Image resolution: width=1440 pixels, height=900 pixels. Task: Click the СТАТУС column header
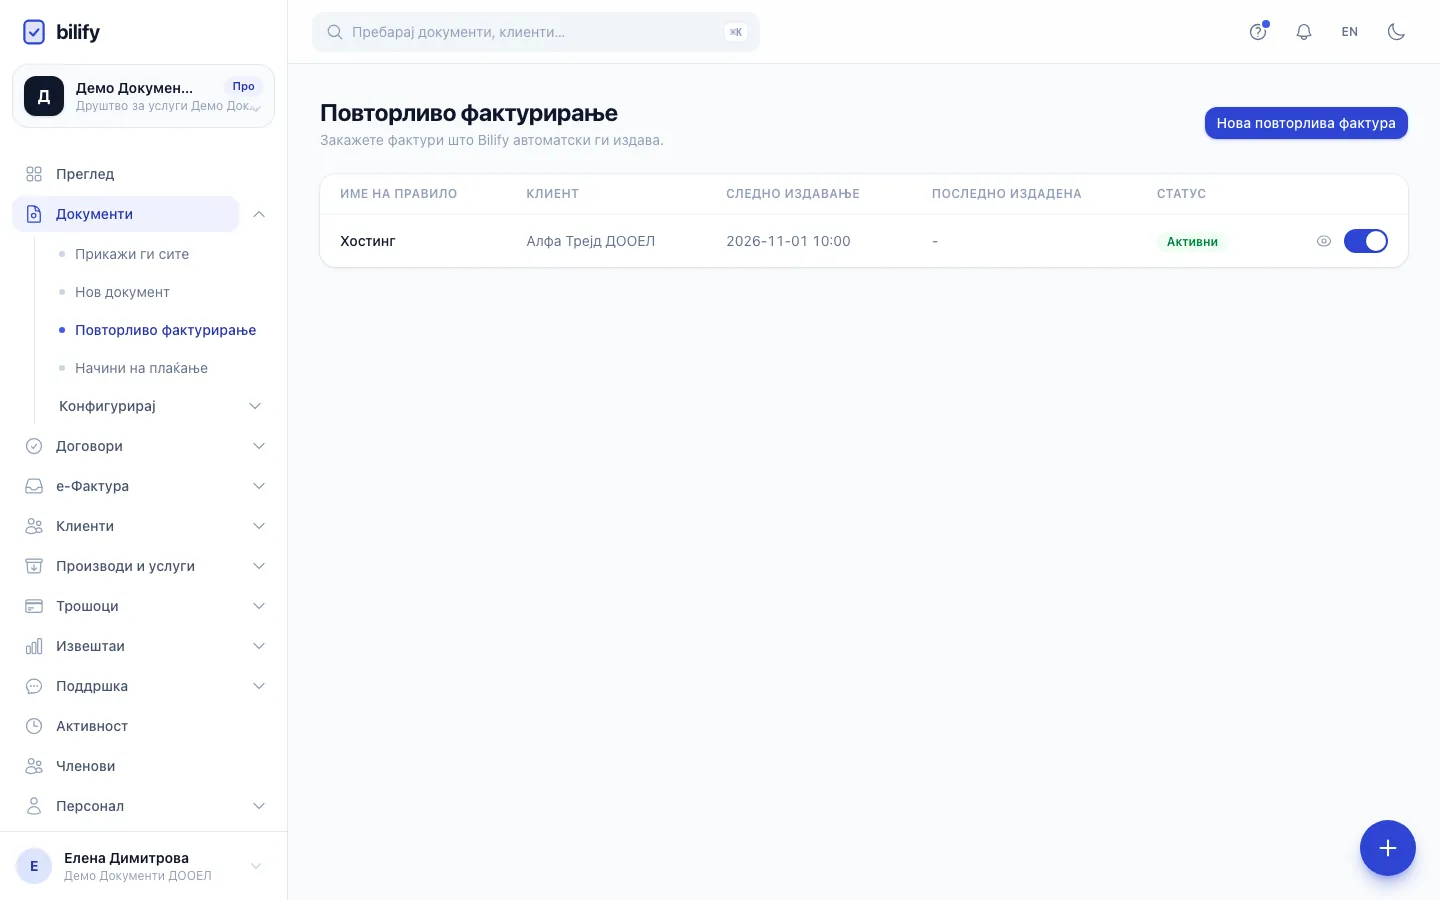click(x=1181, y=194)
